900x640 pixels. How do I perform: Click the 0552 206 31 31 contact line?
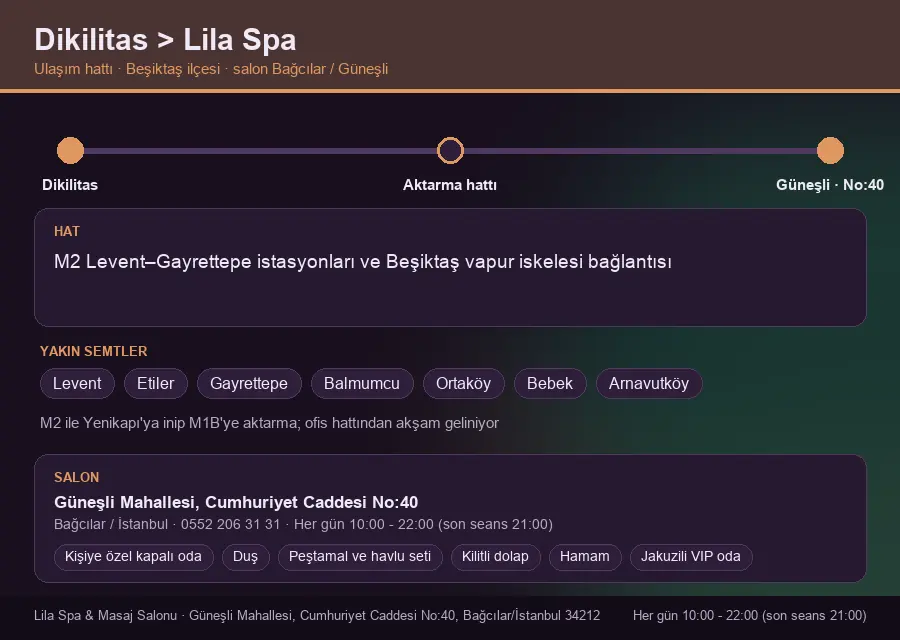click(303, 525)
